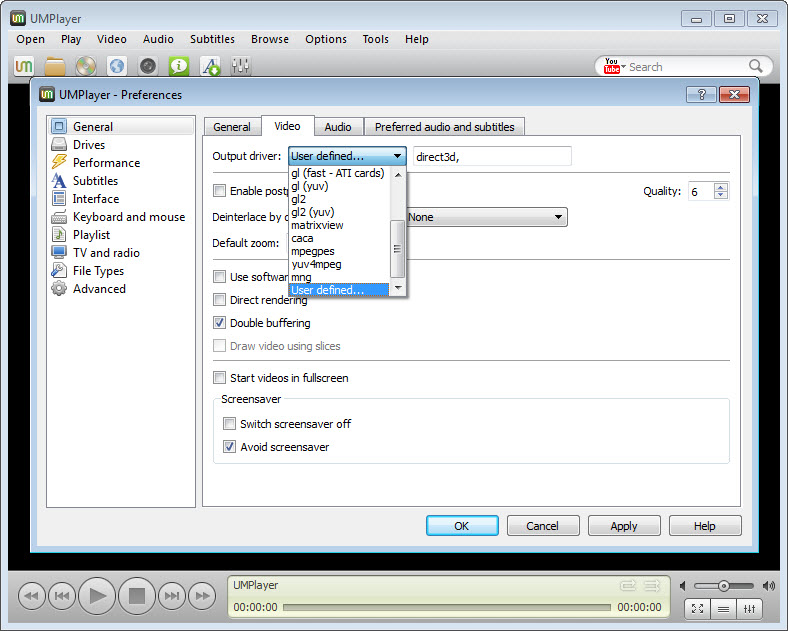Check Start videos in fullscreen
The image size is (788, 631).
click(219, 377)
